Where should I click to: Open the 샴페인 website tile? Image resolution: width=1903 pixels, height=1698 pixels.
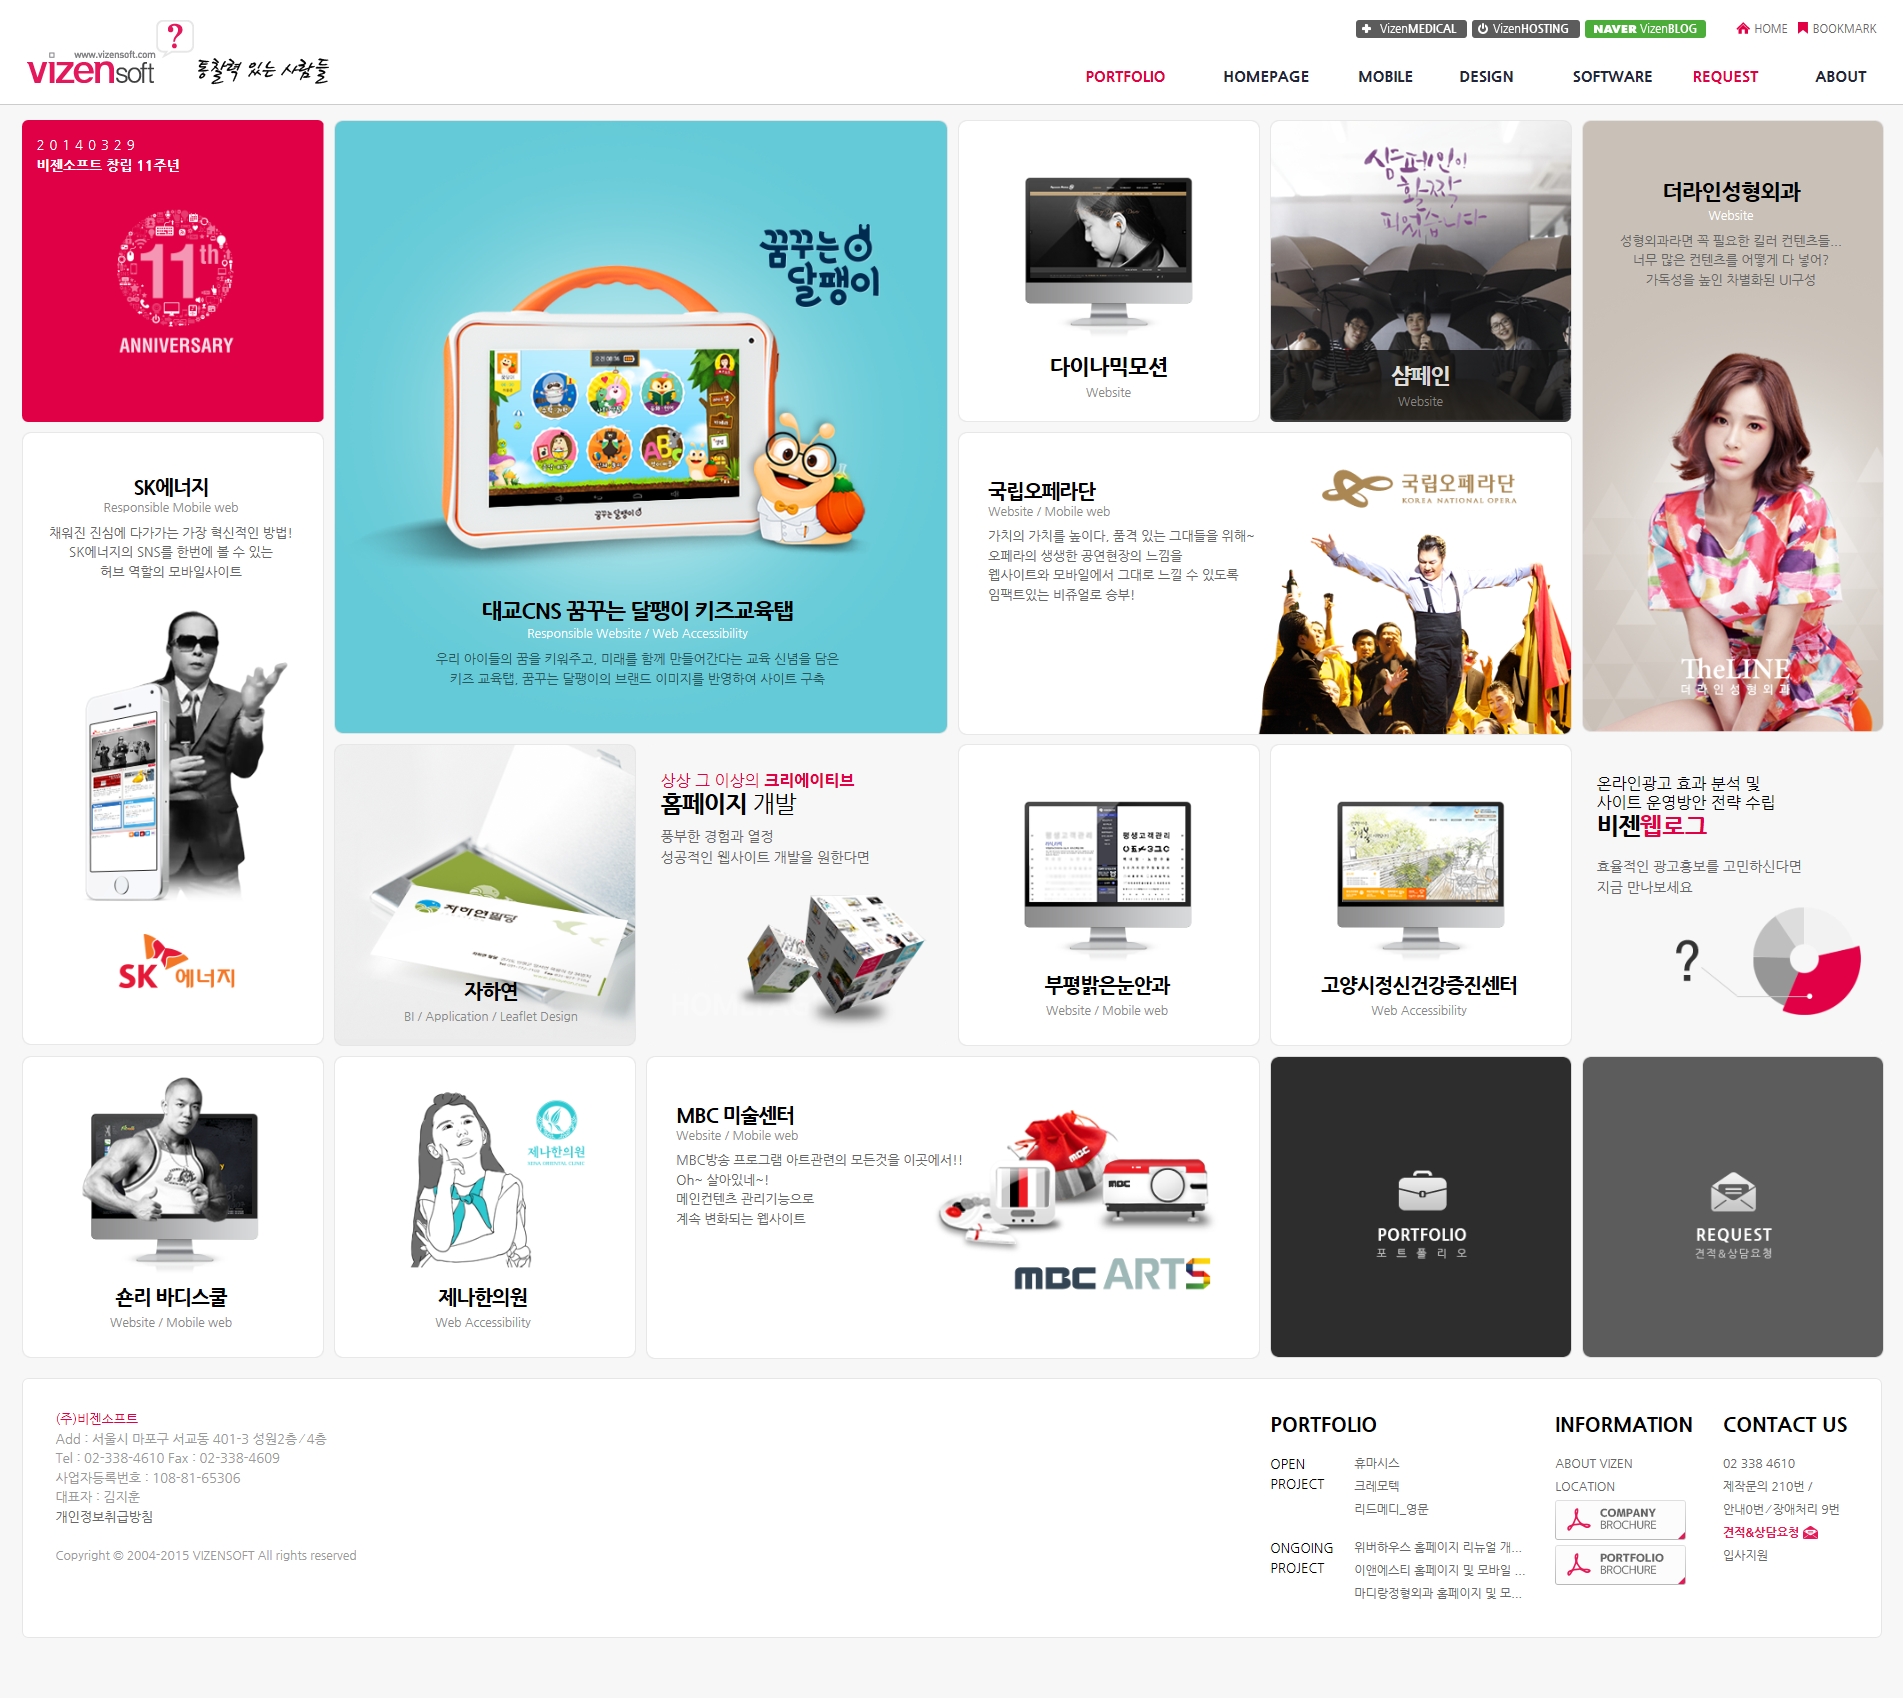[x=1421, y=271]
